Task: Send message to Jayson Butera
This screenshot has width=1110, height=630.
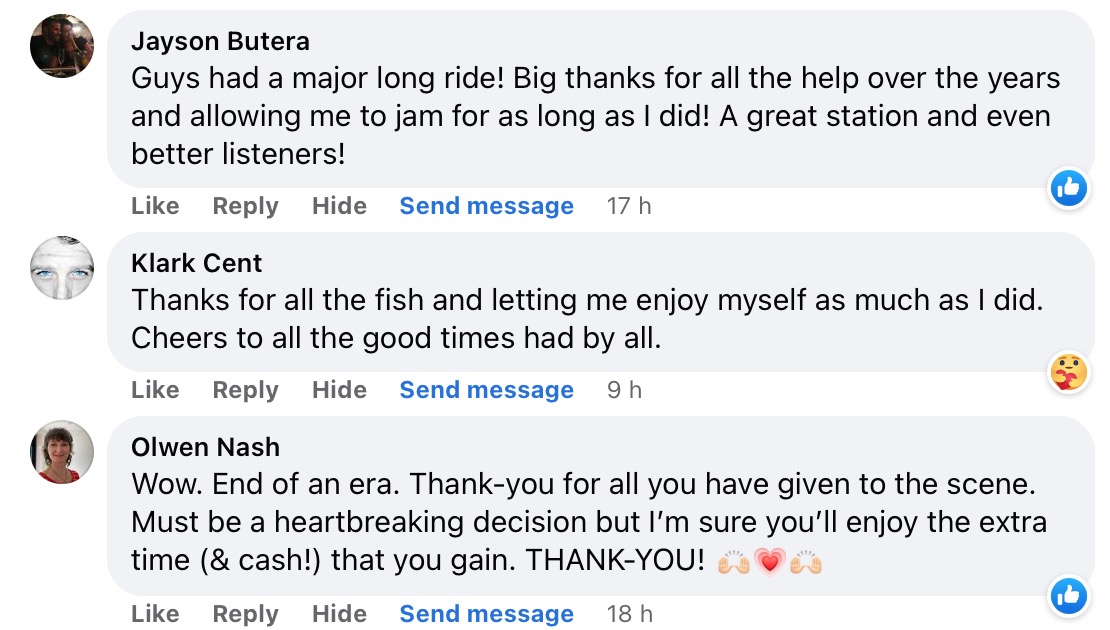Action: (x=486, y=206)
